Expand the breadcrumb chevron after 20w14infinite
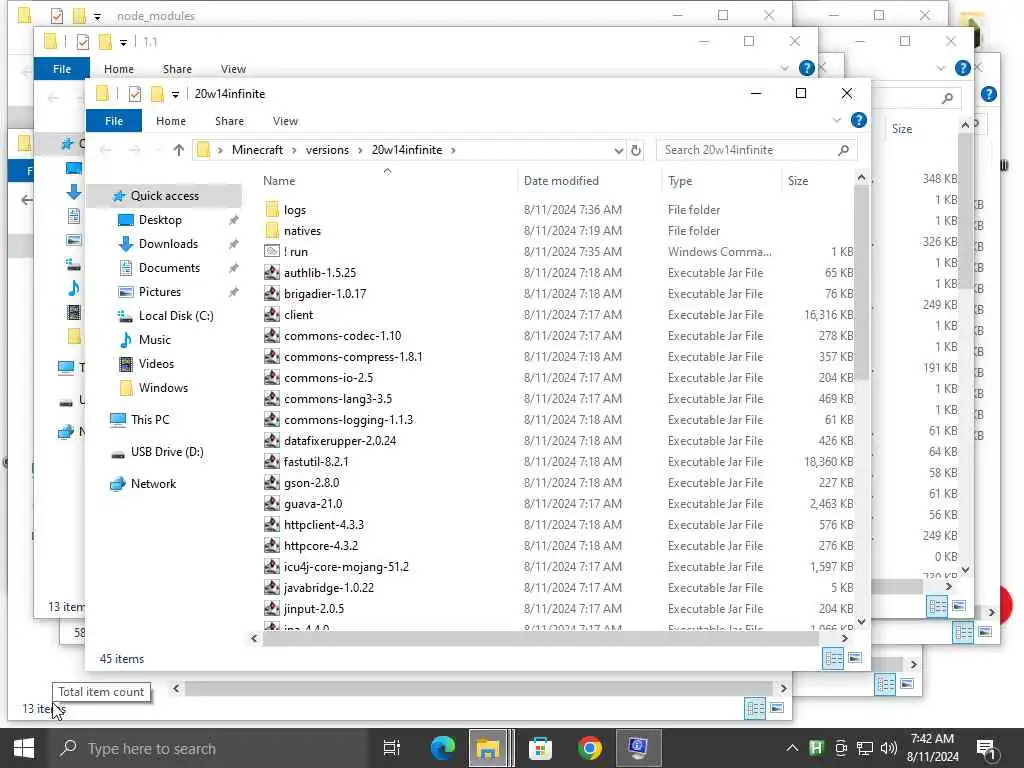This screenshot has width=1024, height=768. tap(453, 150)
